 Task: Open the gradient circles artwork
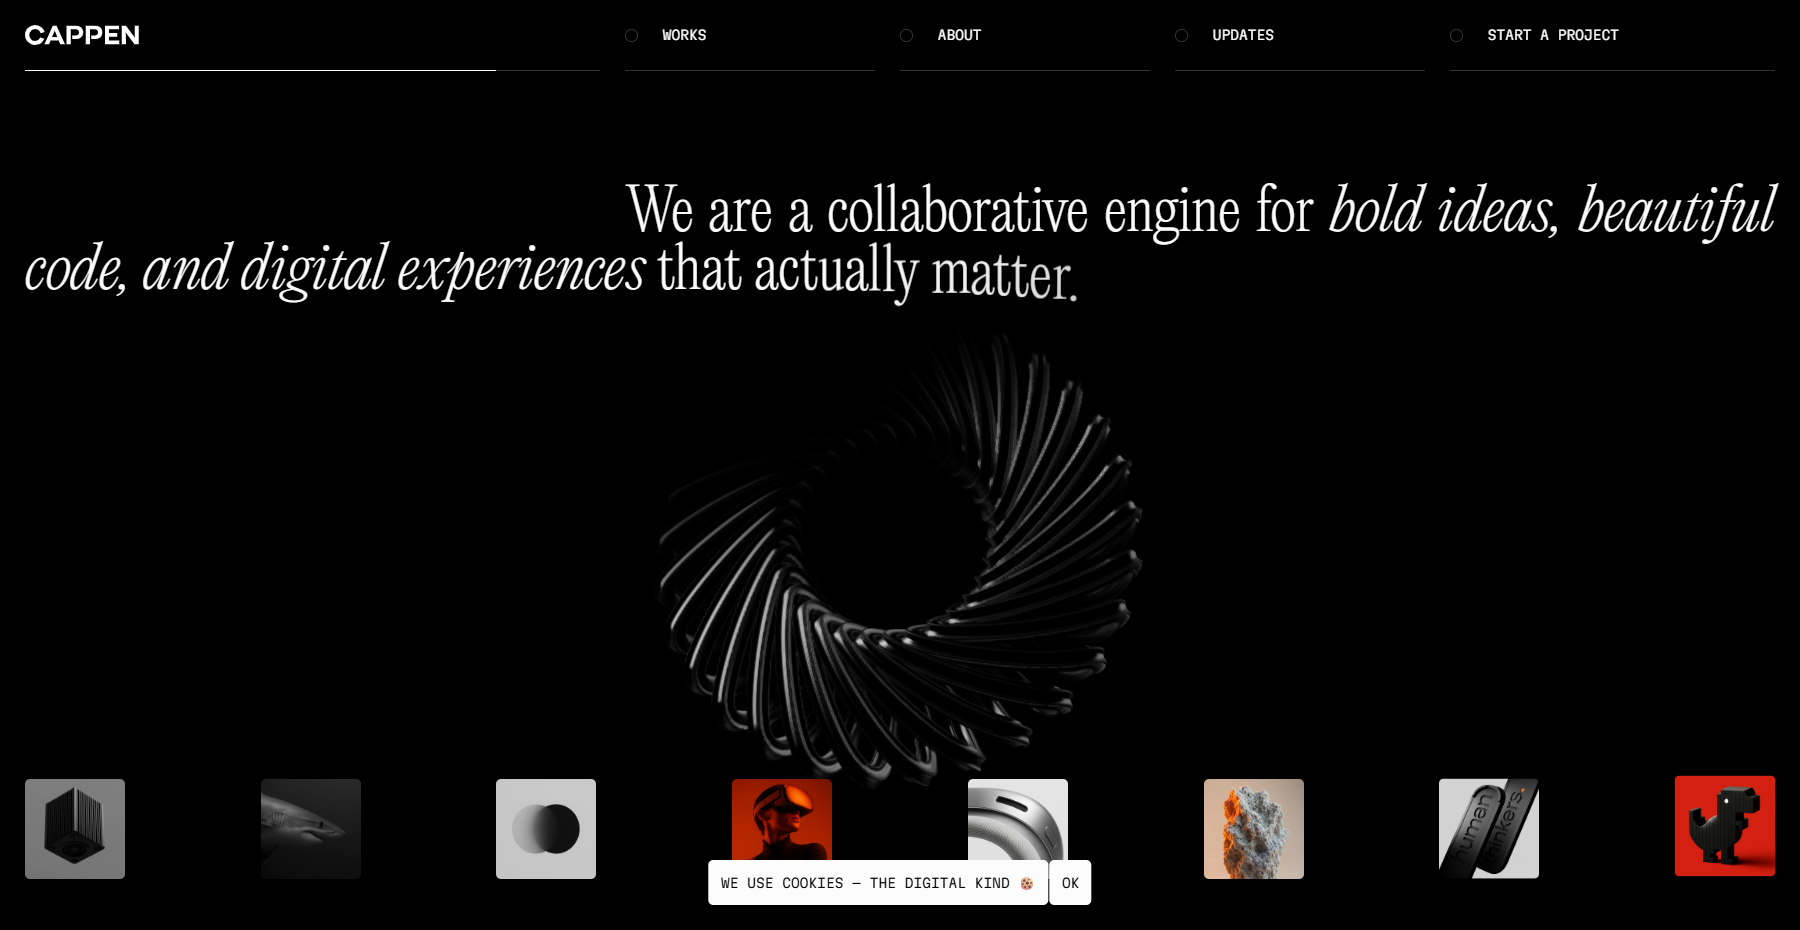click(x=545, y=828)
